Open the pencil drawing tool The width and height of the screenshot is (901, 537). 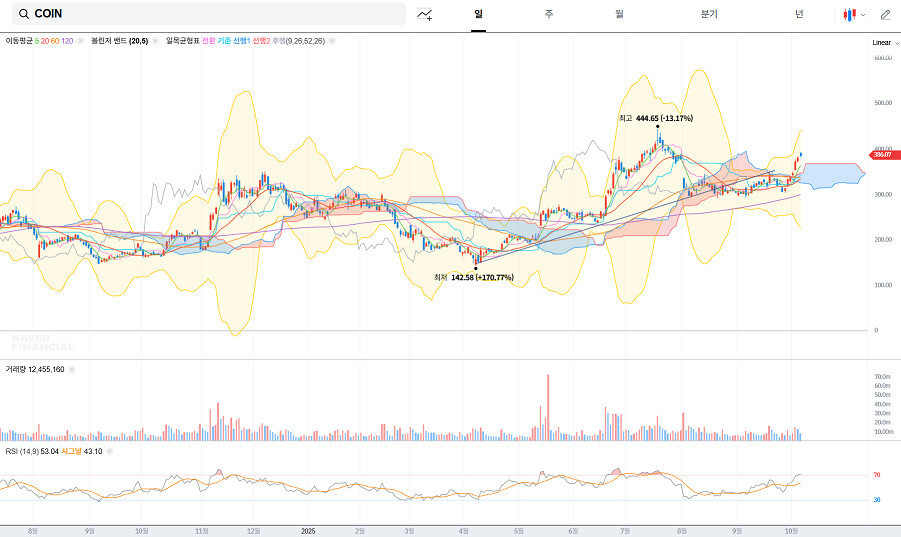click(x=885, y=15)
